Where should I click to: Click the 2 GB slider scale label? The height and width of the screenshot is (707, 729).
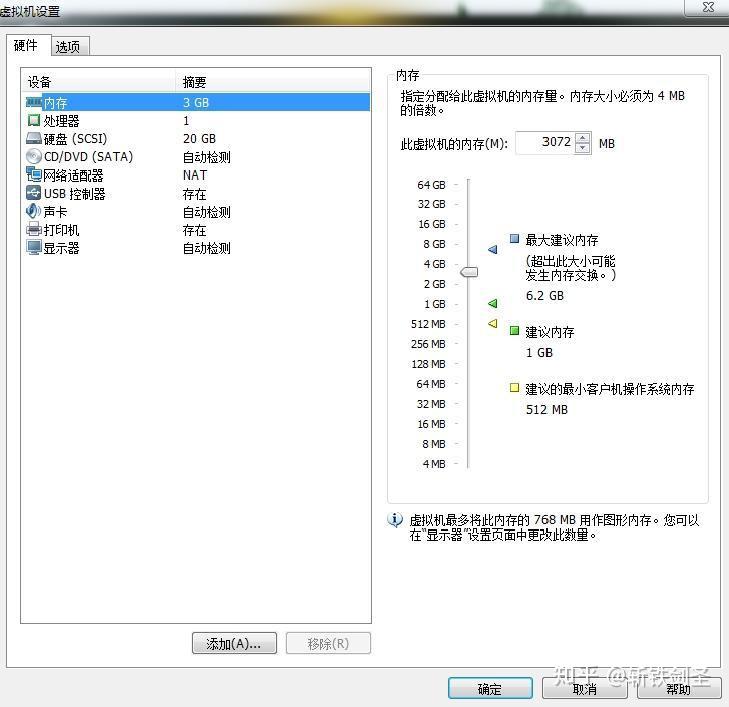pyautogui.click(x=434, y=284)
